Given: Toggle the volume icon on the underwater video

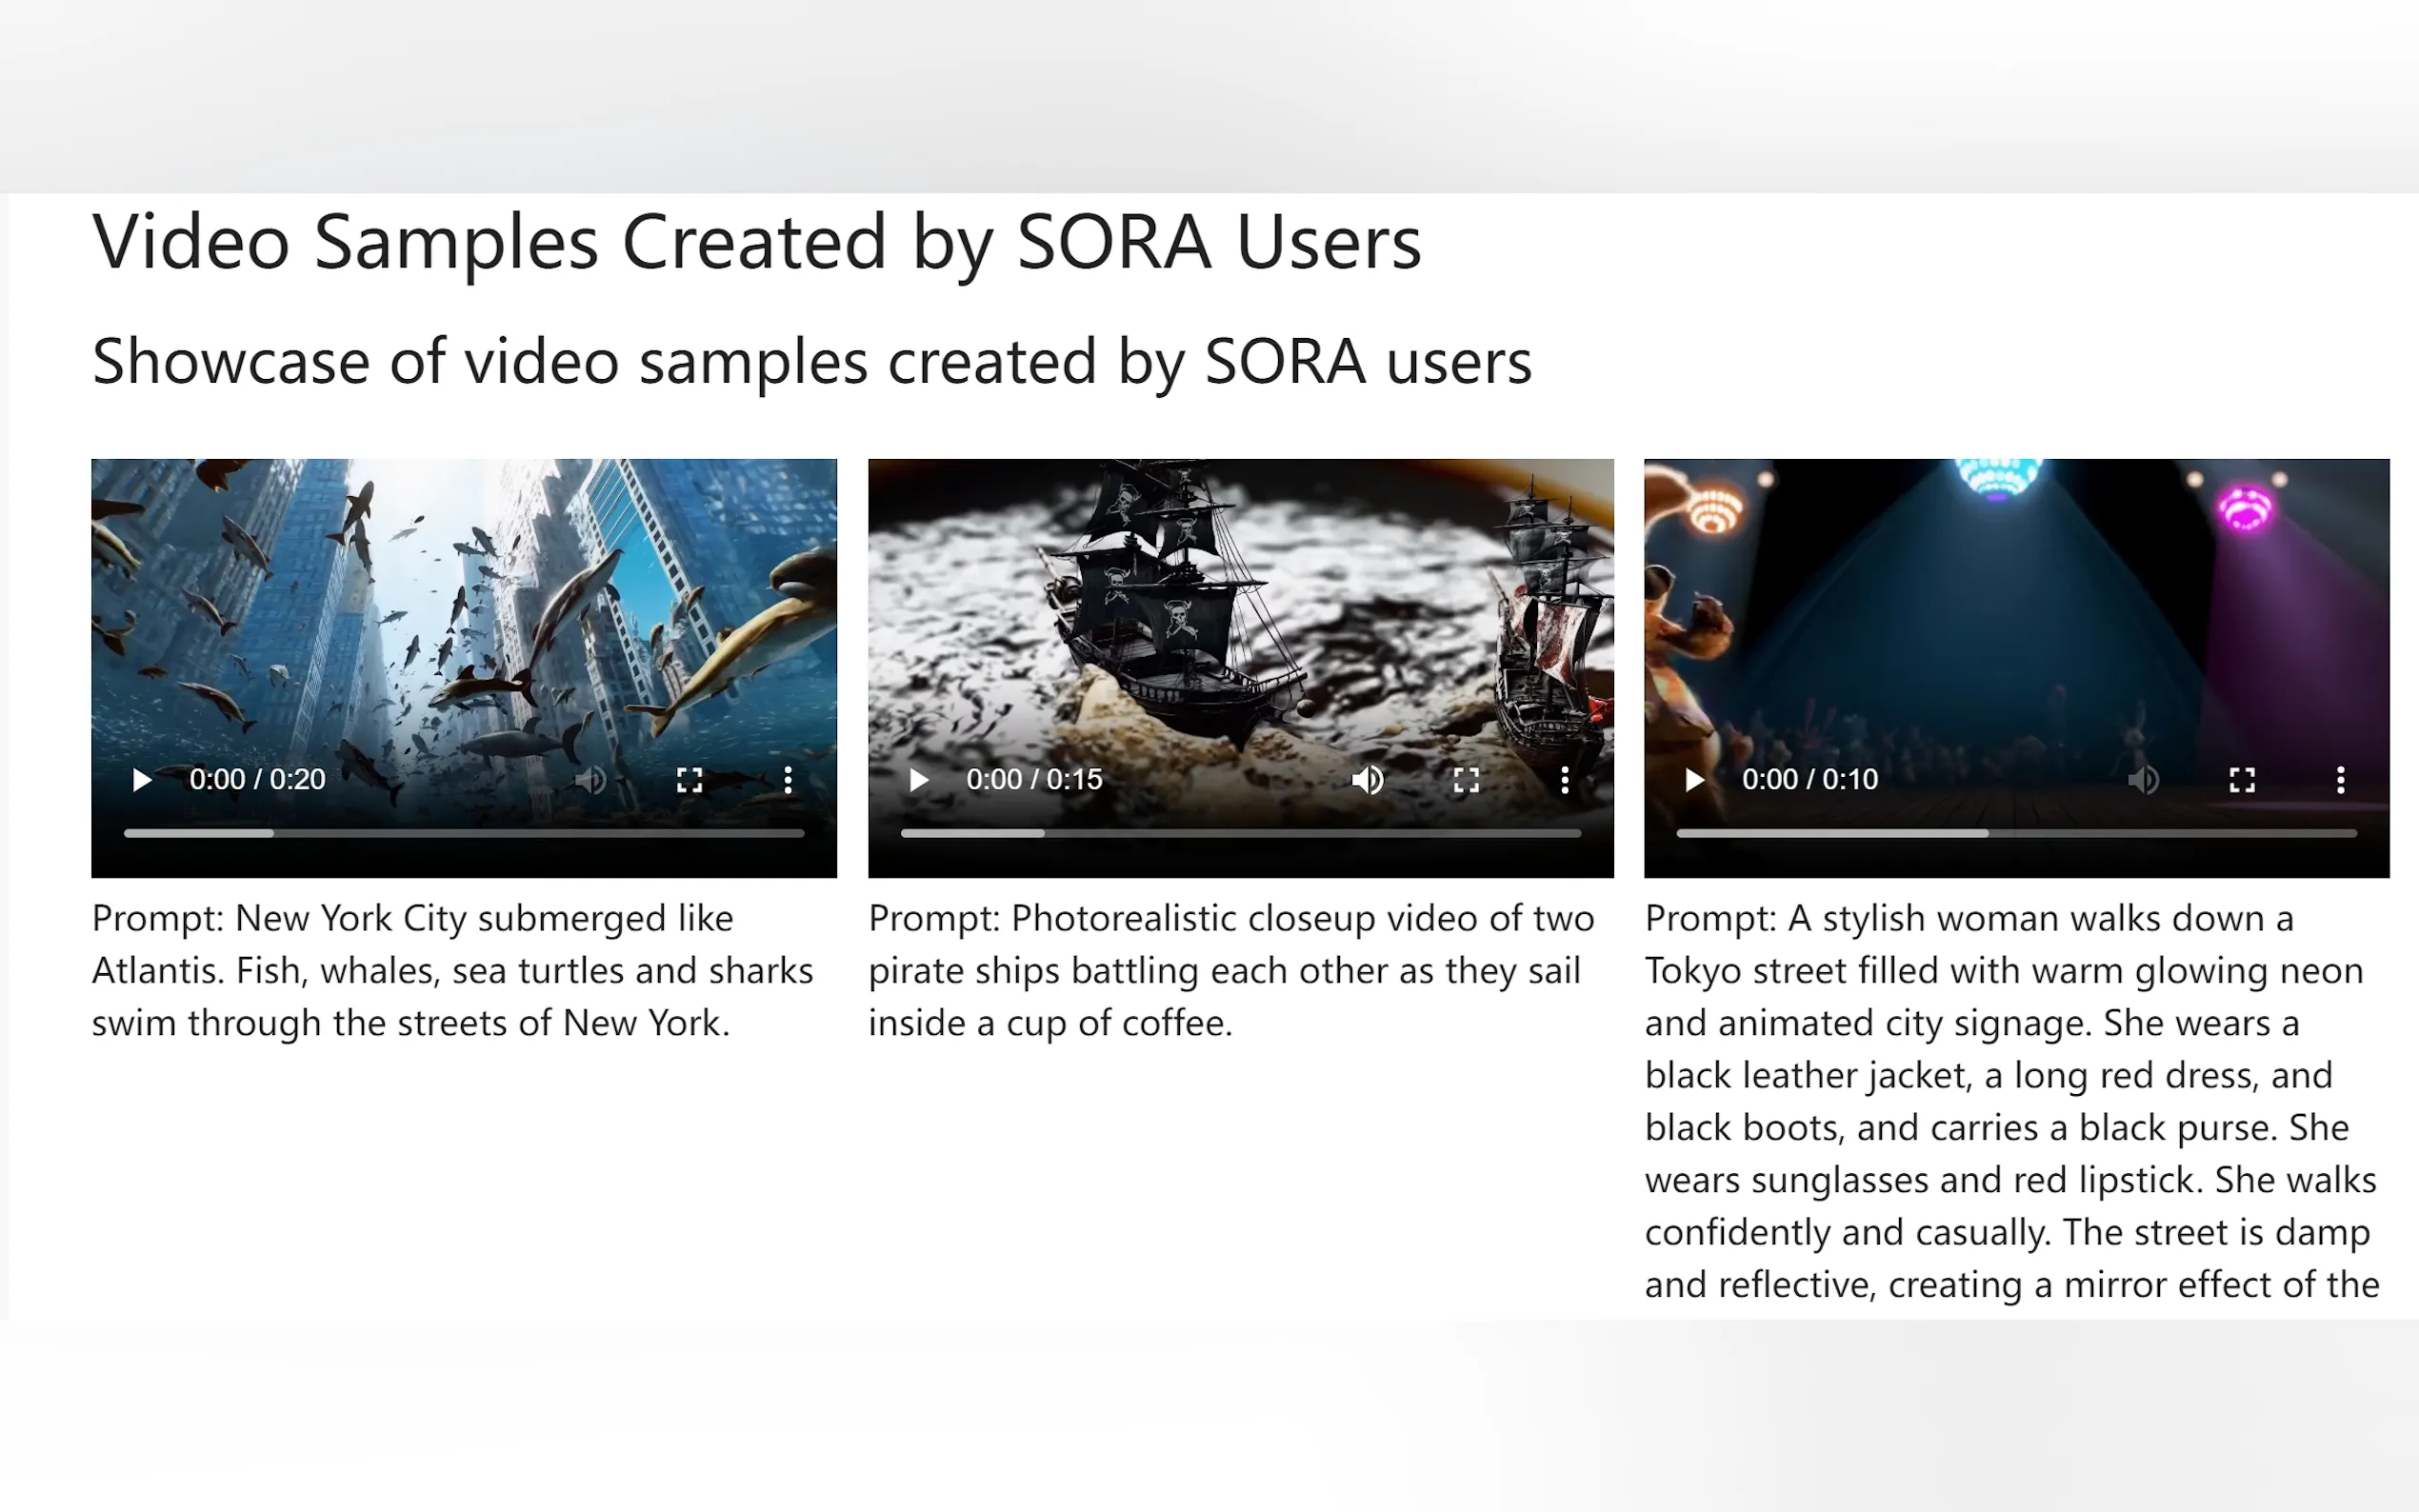Looking at the screenshot, I should (x=591, y=780).
